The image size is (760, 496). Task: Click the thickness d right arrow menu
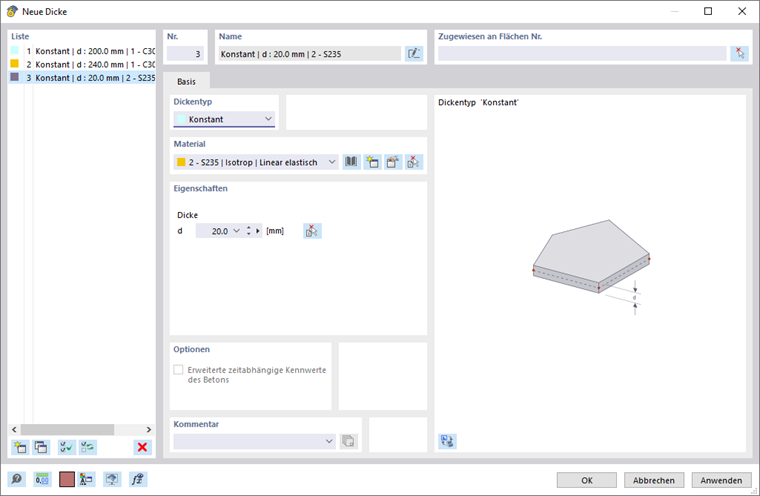pos(258,231)
